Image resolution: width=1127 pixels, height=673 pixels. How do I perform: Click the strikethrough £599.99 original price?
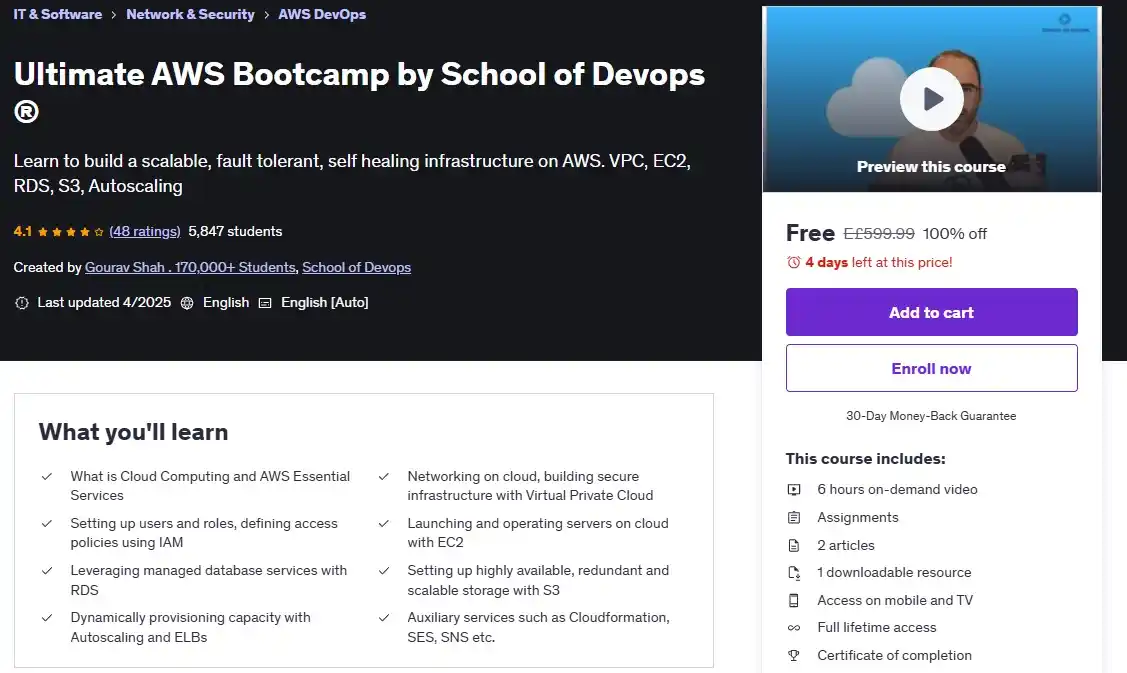tap(878, 234)
